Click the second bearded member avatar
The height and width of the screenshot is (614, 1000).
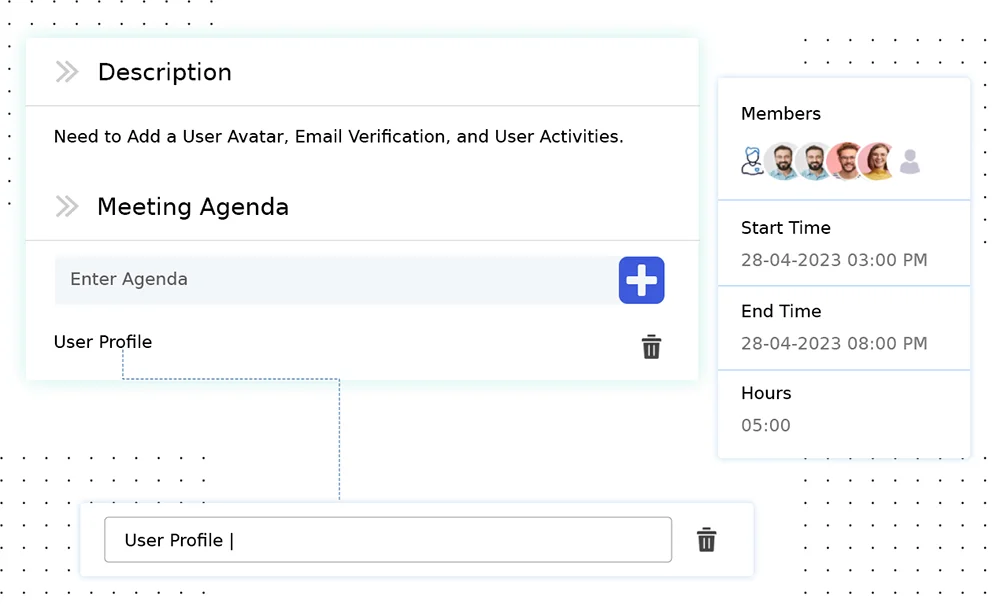pyautogui.click(x=815, y=162)
